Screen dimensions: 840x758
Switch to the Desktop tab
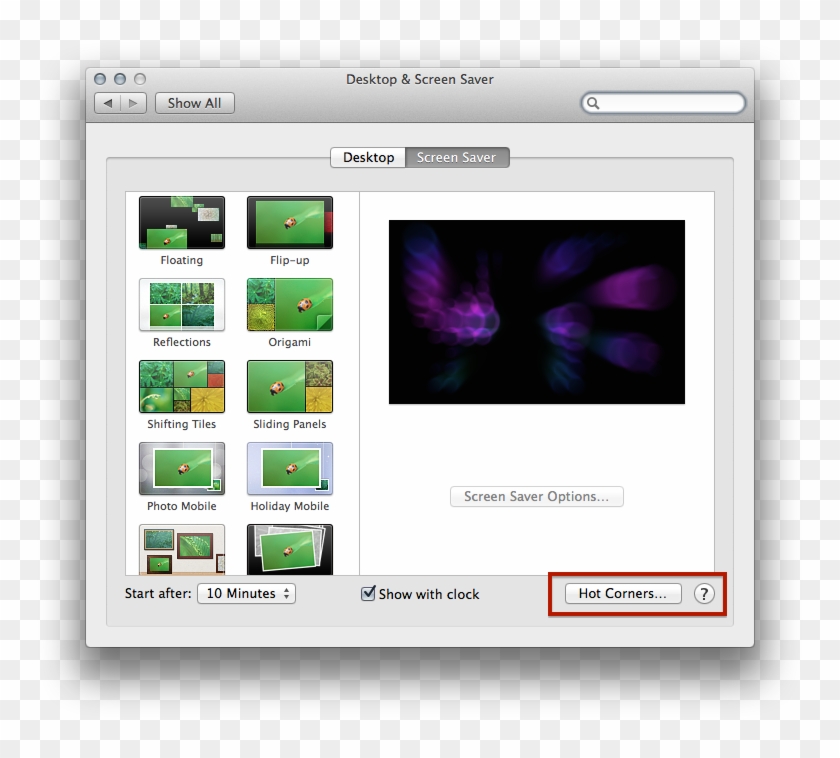[x=368, y=157]
